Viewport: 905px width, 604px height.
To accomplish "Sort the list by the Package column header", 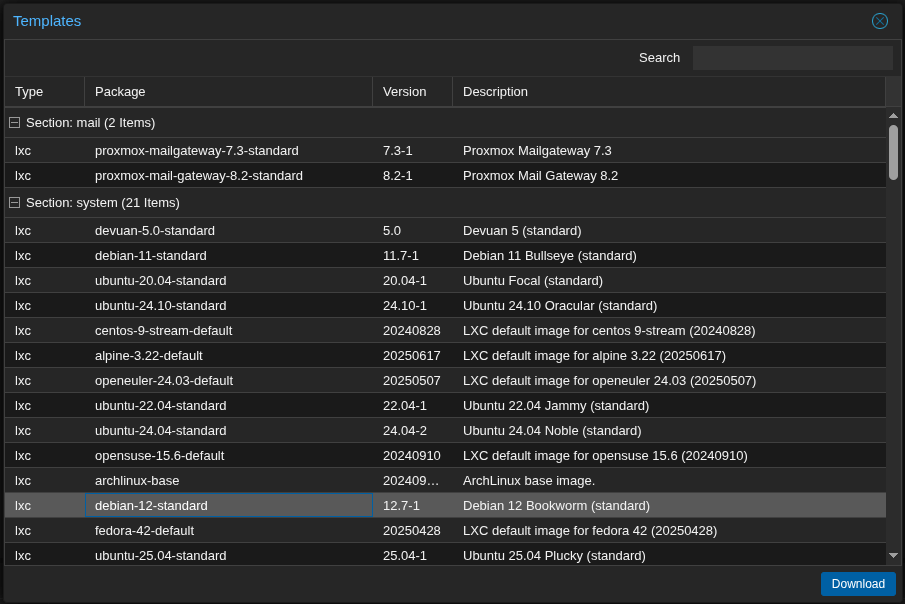I will tap(229, 92).
